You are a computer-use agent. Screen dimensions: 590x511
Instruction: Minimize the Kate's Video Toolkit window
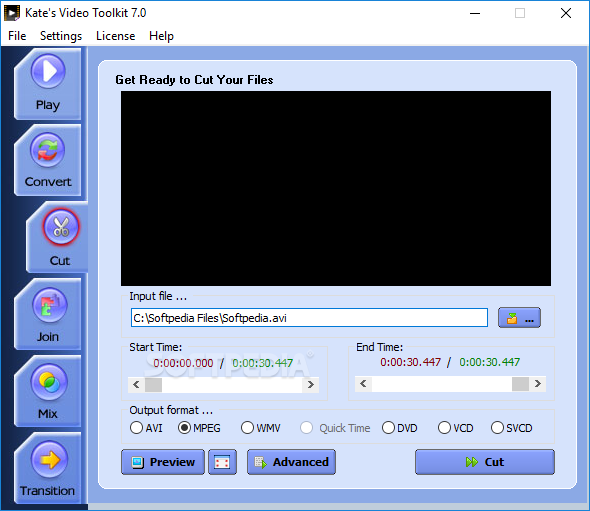475,13
